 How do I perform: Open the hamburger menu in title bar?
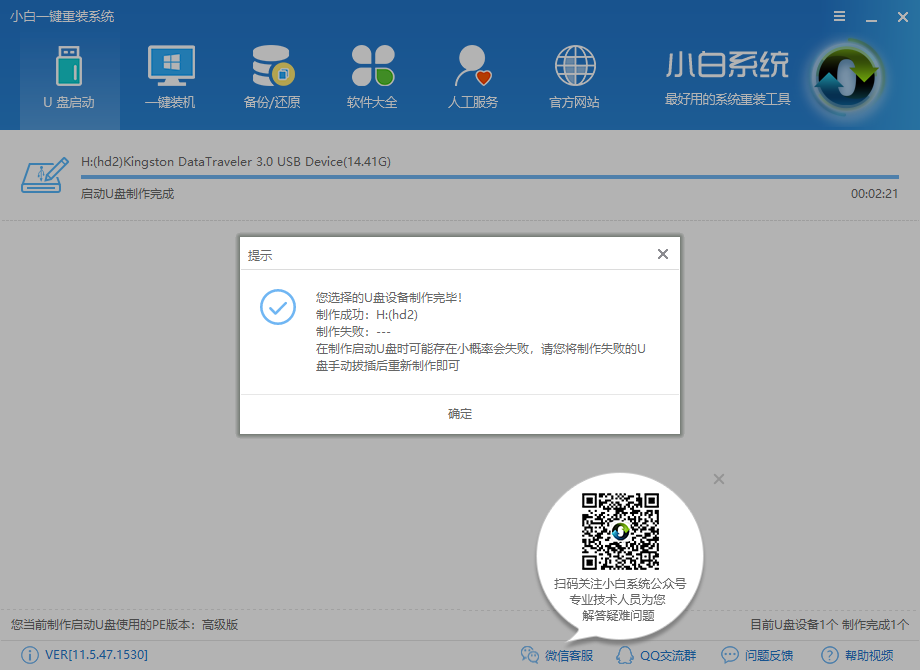tap(838, 16)
